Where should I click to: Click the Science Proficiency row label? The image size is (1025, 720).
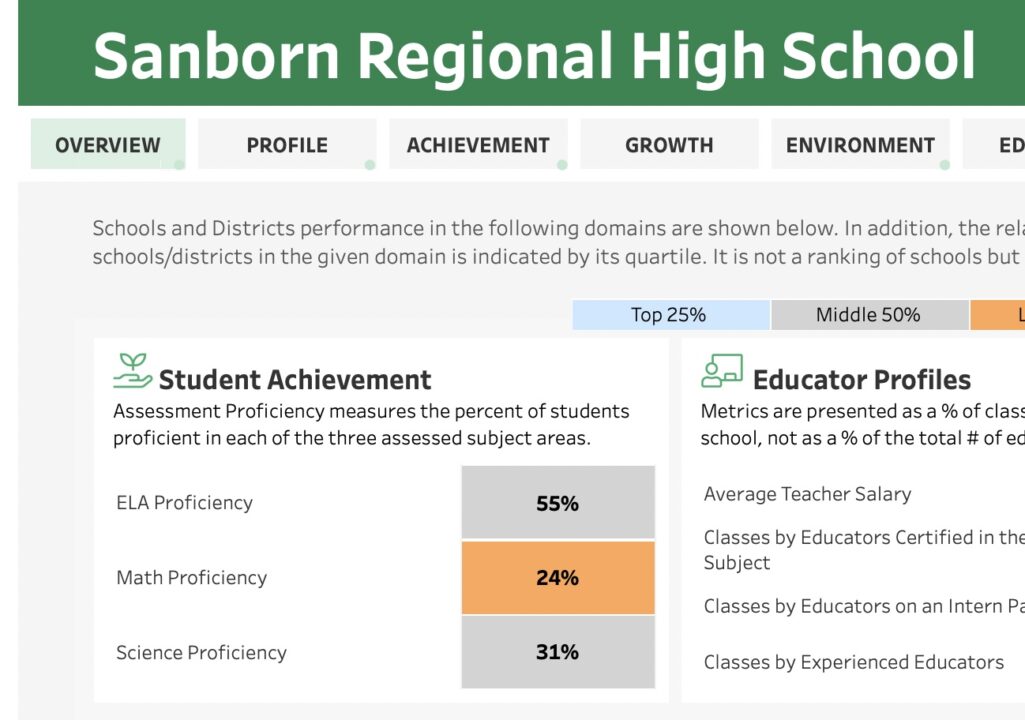tap(201, 653)
